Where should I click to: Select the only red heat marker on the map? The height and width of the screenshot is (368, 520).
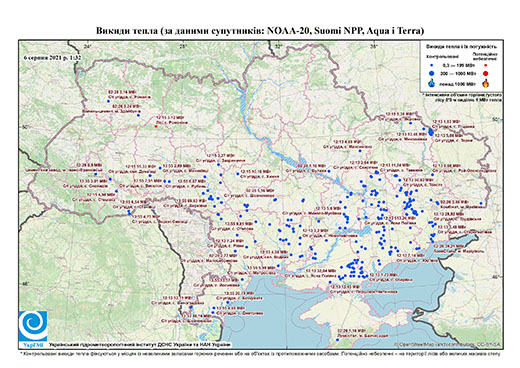[156, 126]
